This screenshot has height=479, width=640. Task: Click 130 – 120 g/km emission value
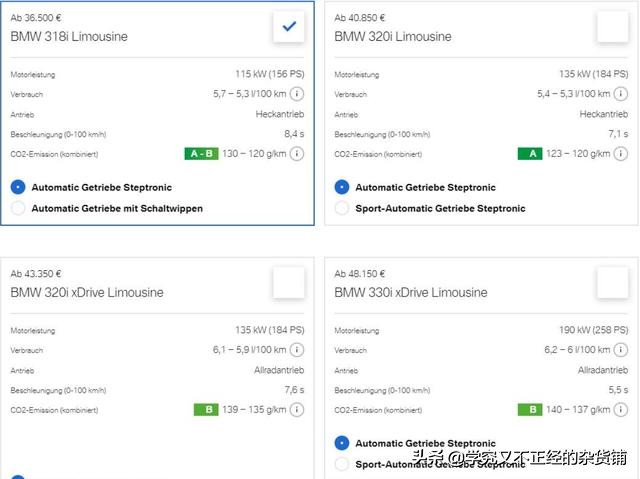tap(254, 154)
